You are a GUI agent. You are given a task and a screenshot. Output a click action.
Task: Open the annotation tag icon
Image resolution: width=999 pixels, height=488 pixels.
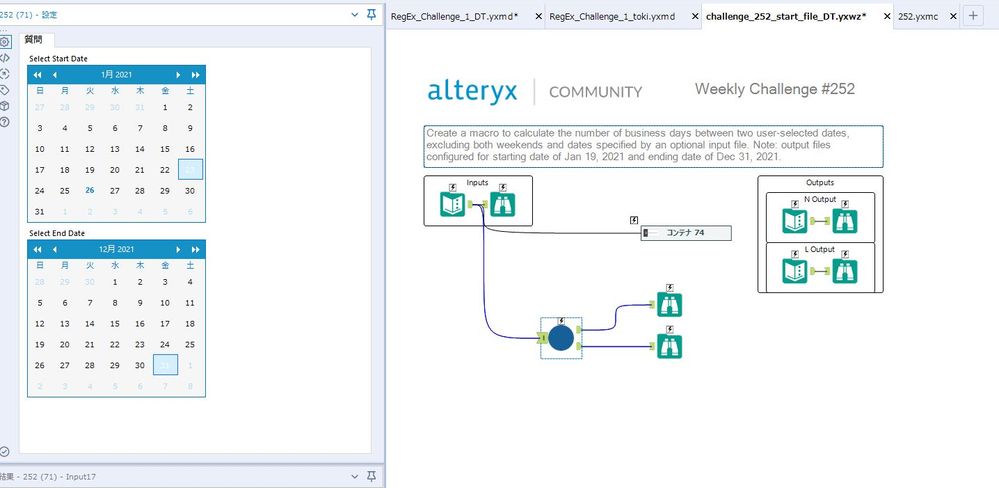(x=4, y=90)
